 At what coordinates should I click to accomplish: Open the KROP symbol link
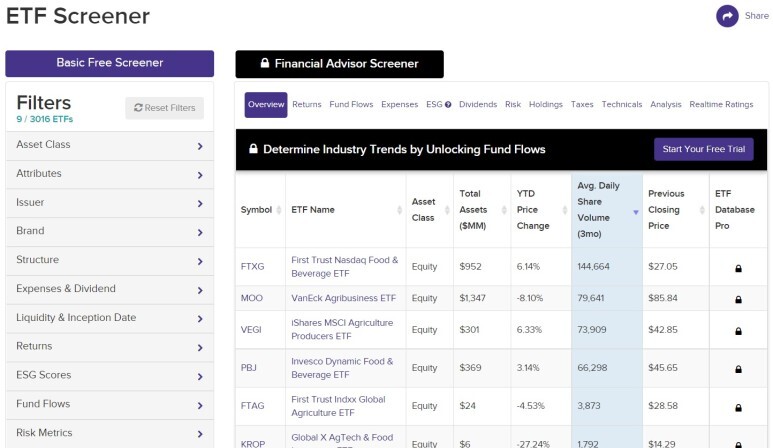click(x=253, y=444)
